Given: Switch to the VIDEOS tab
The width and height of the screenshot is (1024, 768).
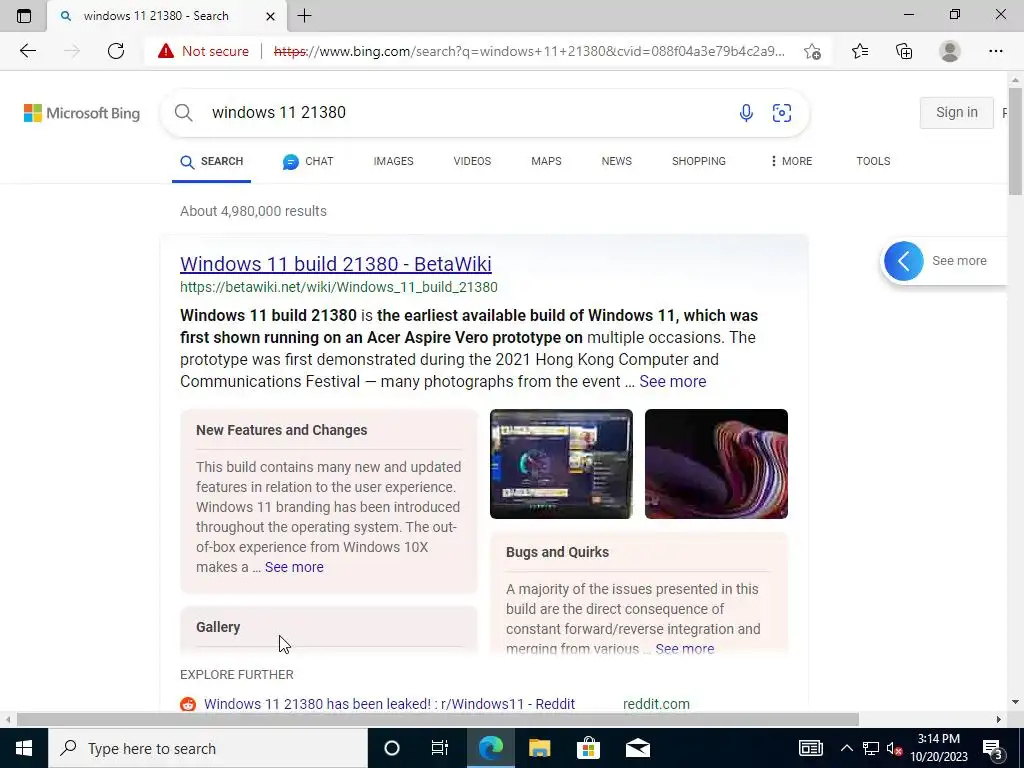Looking at the screenshot, I should (x=472, y=161).
